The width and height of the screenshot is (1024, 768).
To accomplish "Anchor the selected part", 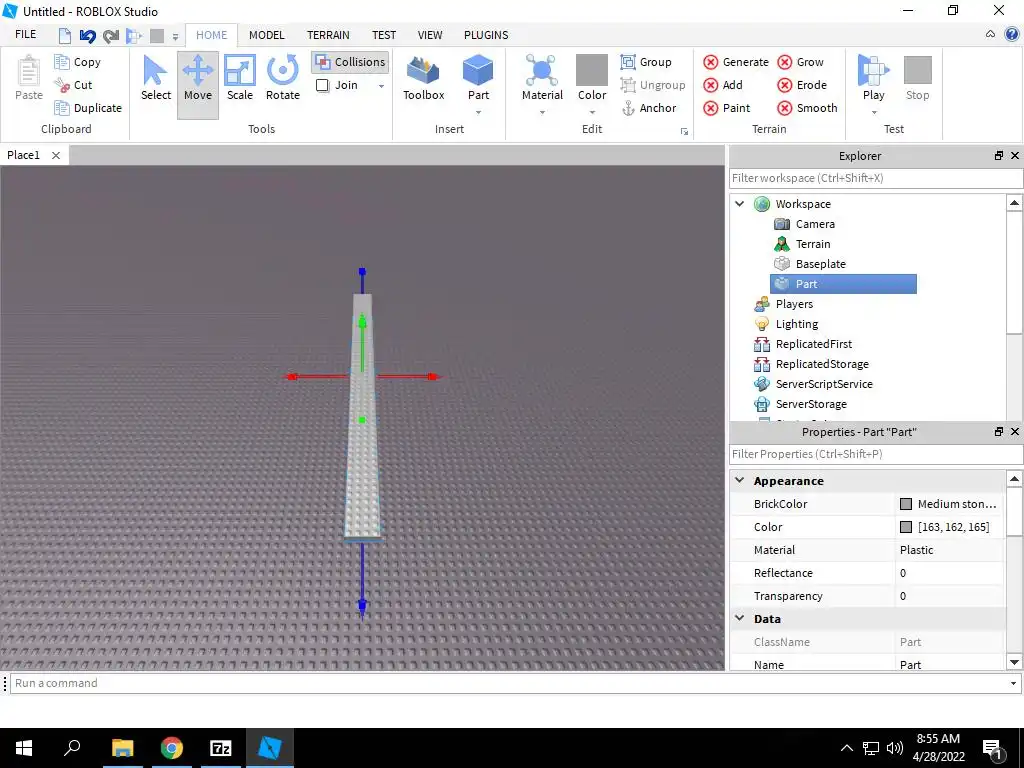I will click(648, 108).
